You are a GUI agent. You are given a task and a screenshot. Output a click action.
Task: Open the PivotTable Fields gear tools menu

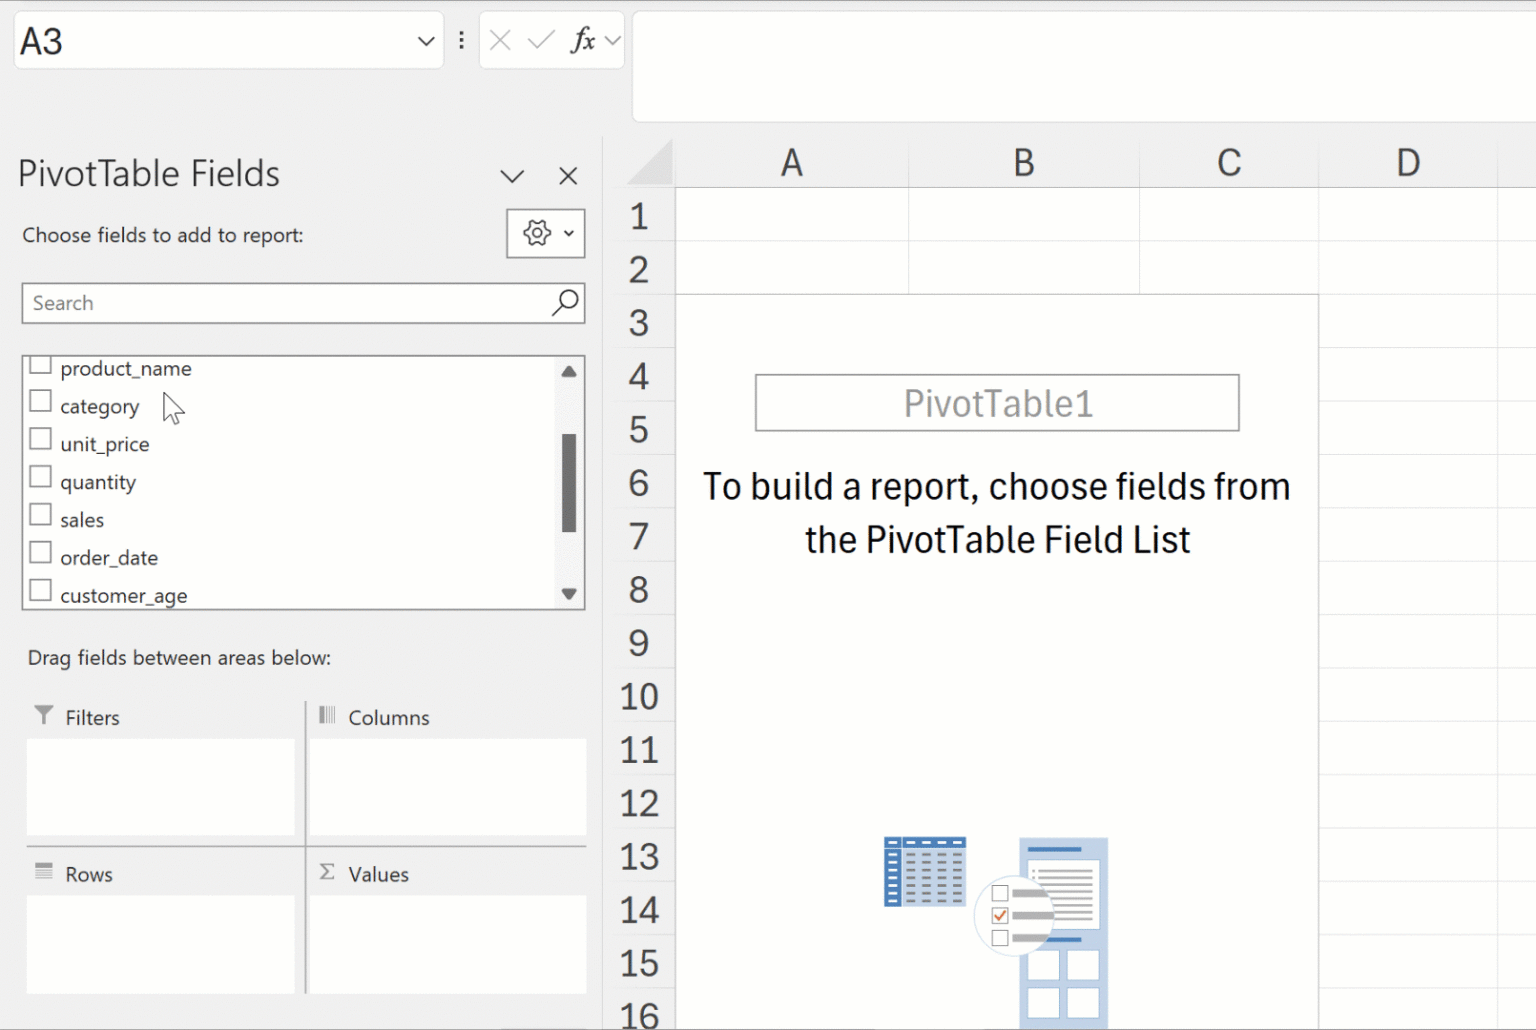[x=546, y=234]
